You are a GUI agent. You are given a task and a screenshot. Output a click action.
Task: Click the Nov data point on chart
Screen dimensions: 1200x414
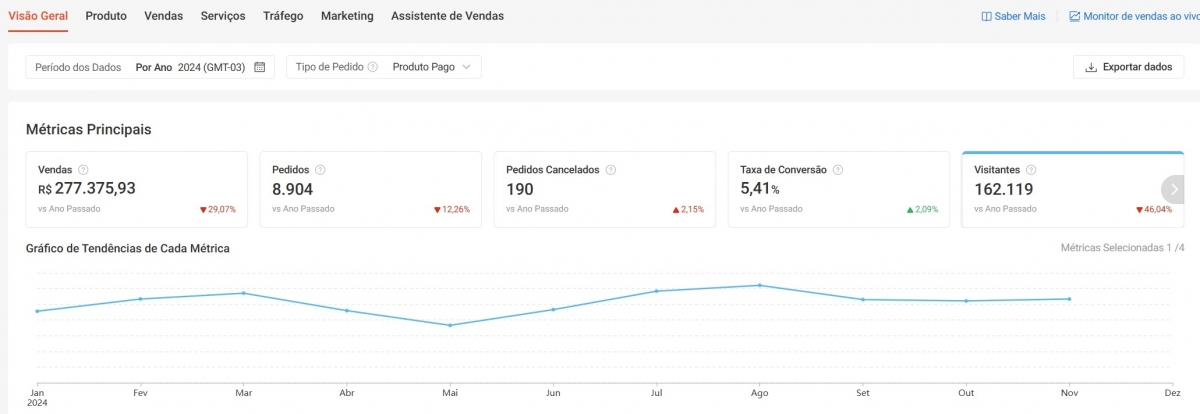1070,299
